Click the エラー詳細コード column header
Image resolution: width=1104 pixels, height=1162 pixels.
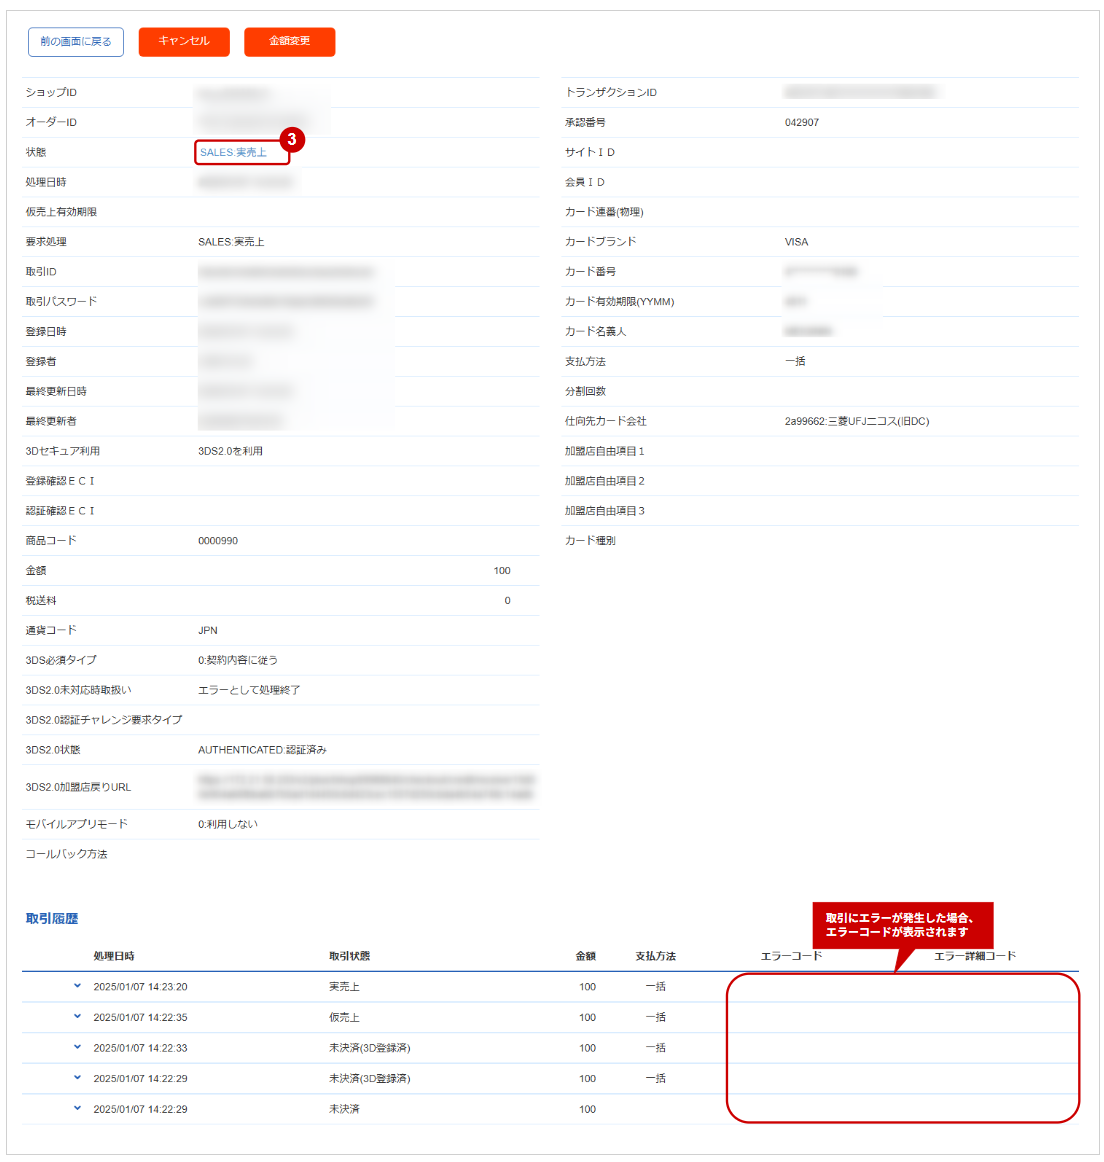[974, 956]
